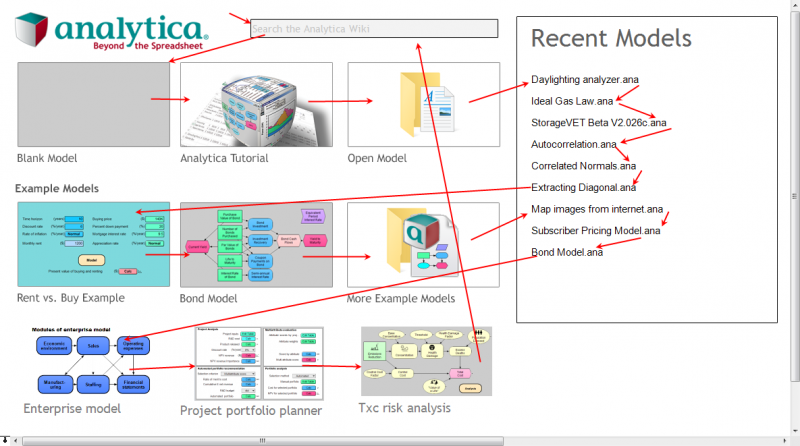
Task: Focus the Search the Analytica Wiki field
Action: [x=374, y=29]
